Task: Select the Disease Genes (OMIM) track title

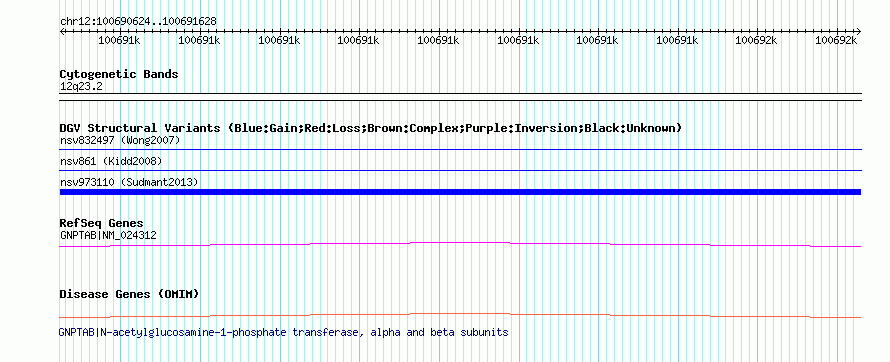Action: pos(129,294)
